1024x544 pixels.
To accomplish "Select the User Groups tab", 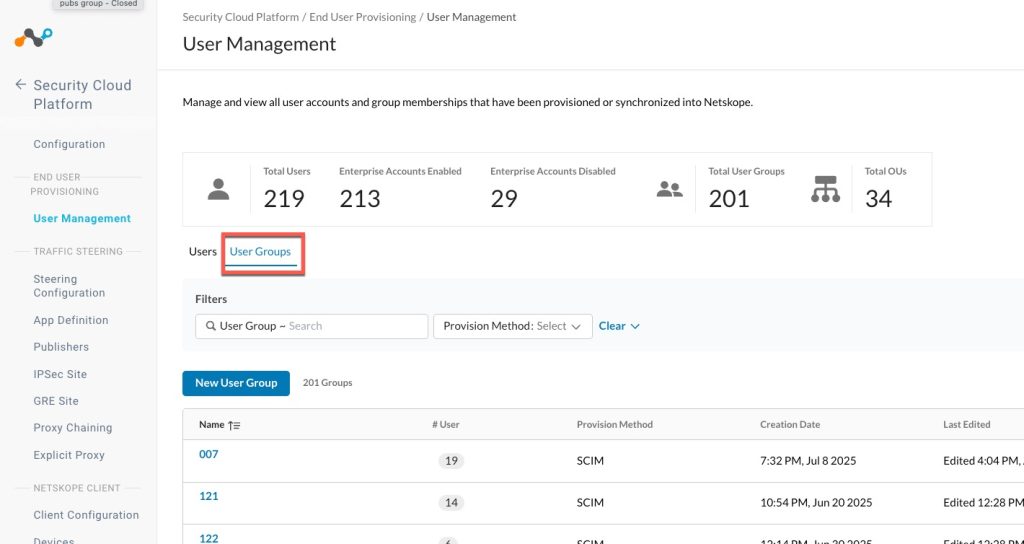I will 260,251.
